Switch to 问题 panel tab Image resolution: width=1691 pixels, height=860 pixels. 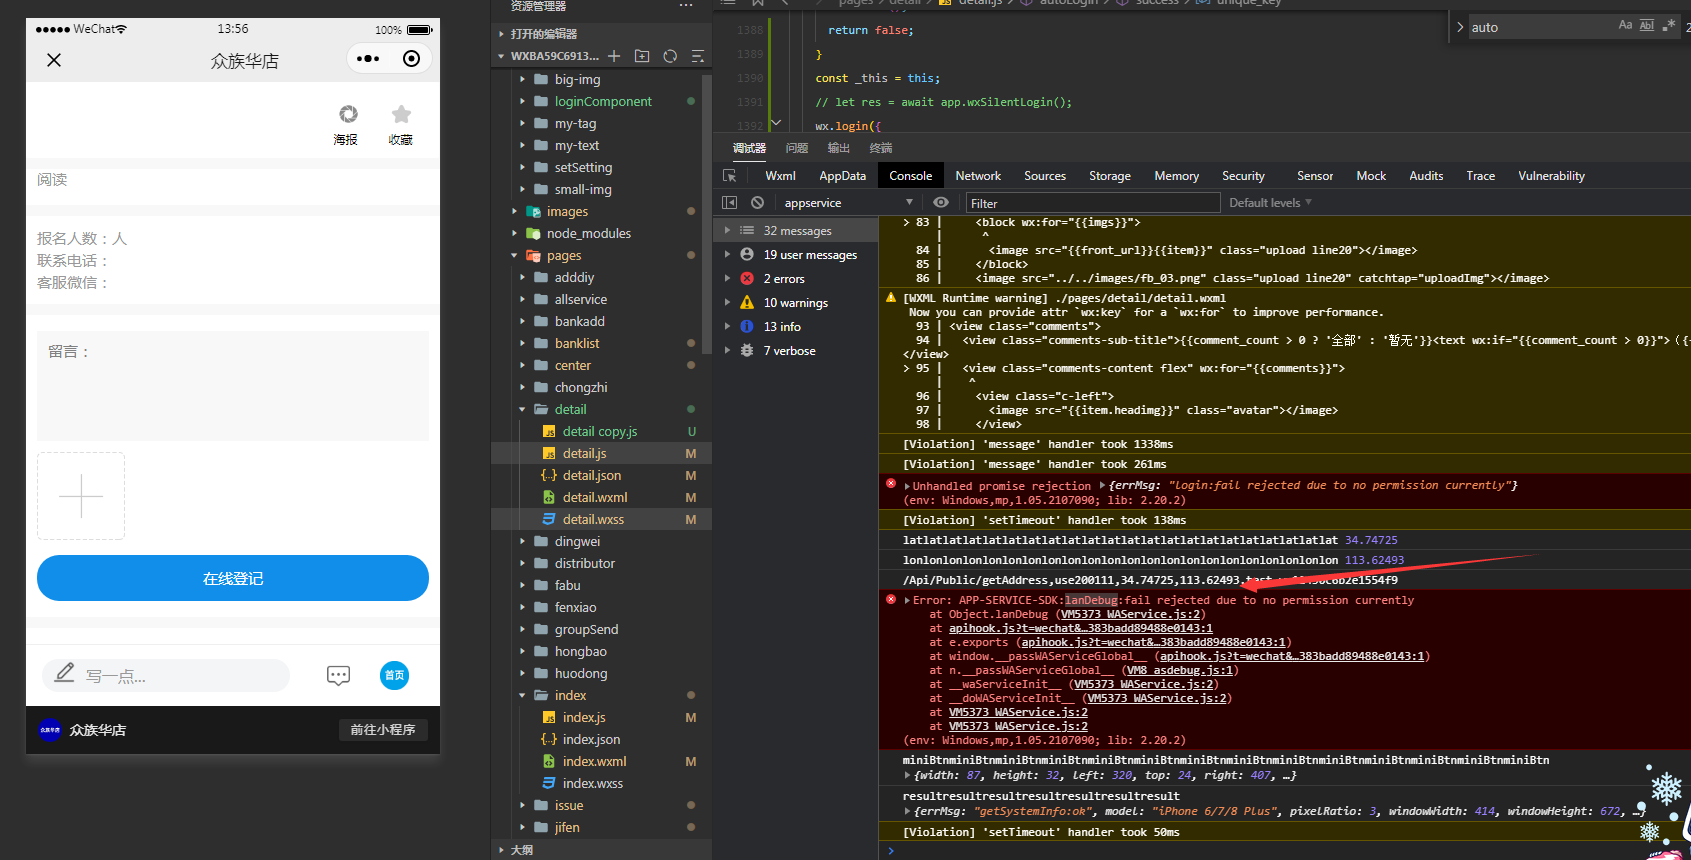click(797, 148)
